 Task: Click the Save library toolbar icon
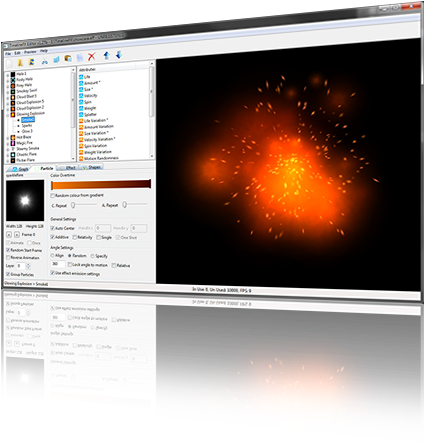point(32,62)
